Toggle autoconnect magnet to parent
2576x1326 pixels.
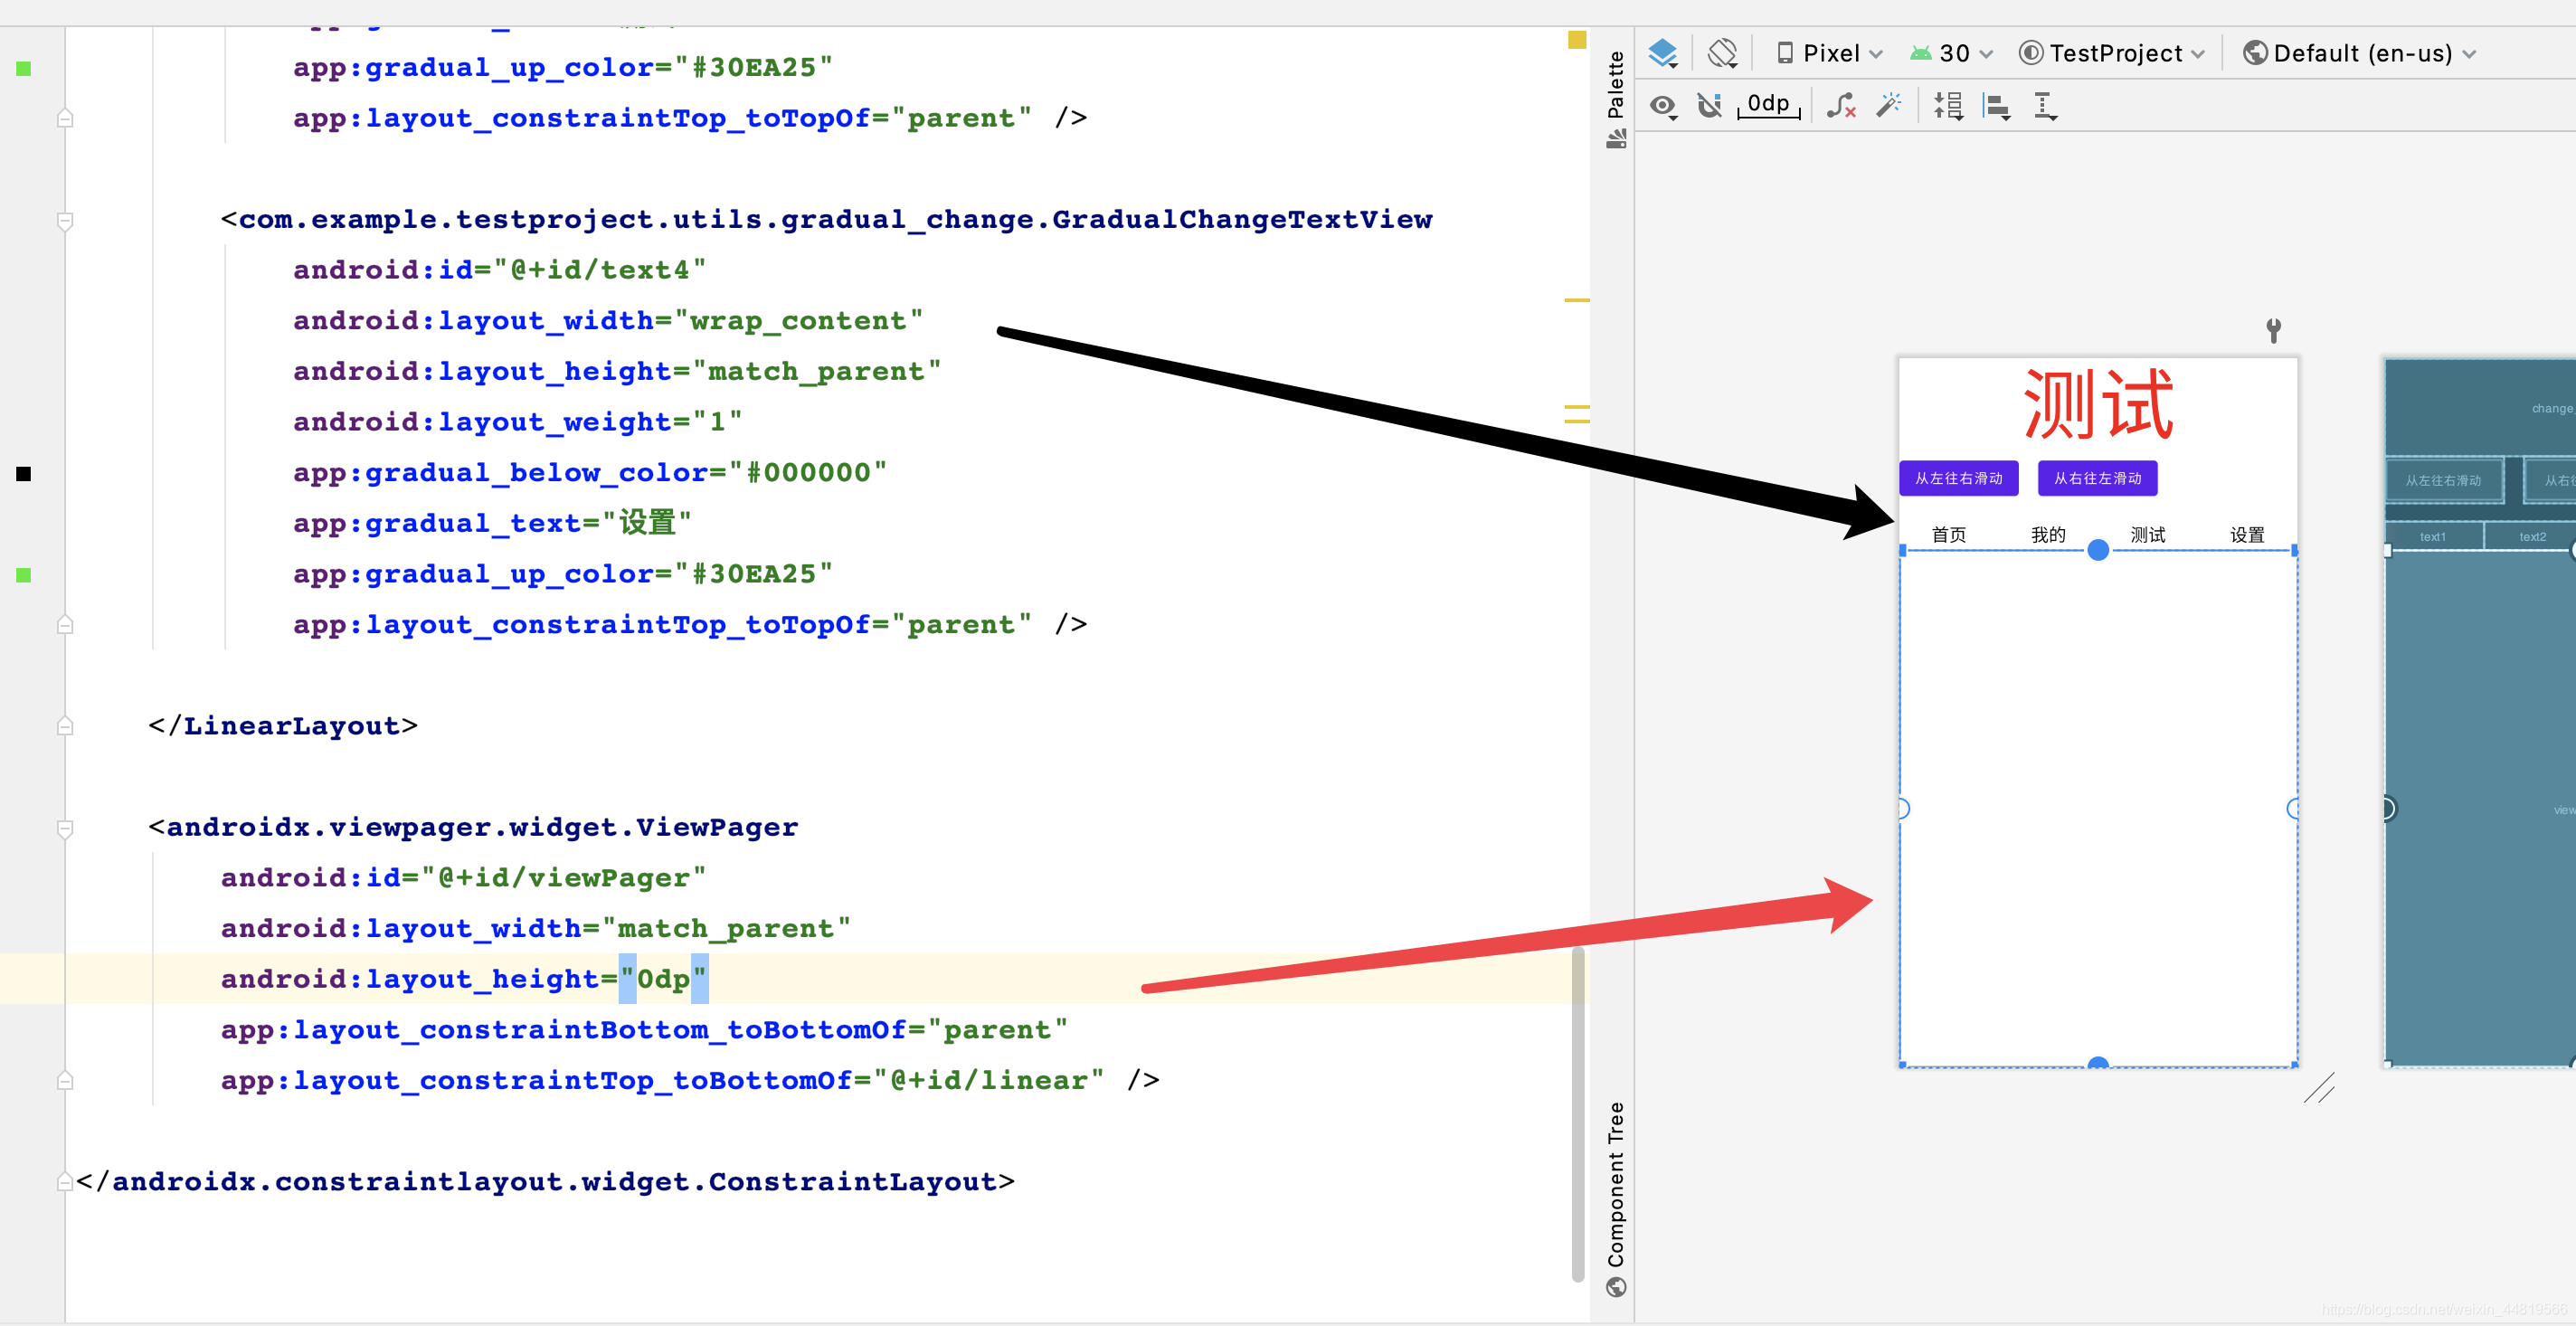point(1710,105)
